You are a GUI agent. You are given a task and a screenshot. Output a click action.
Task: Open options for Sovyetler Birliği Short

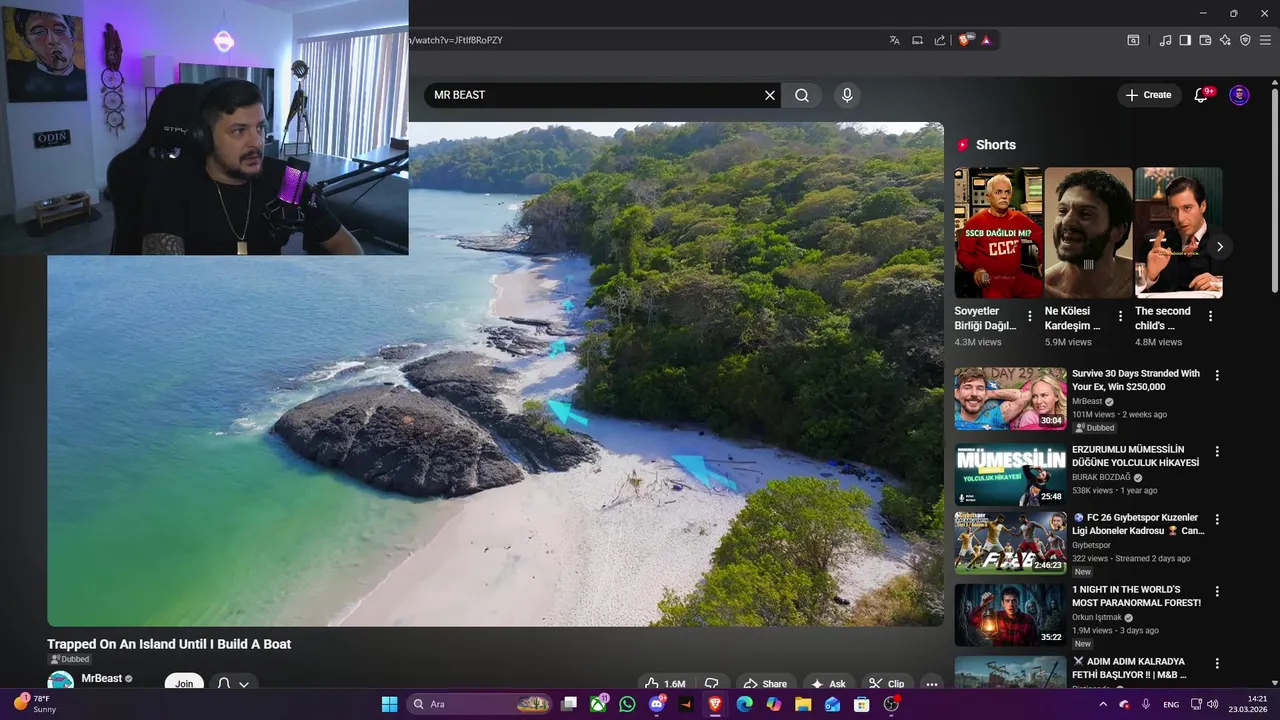click(1030, 316)
